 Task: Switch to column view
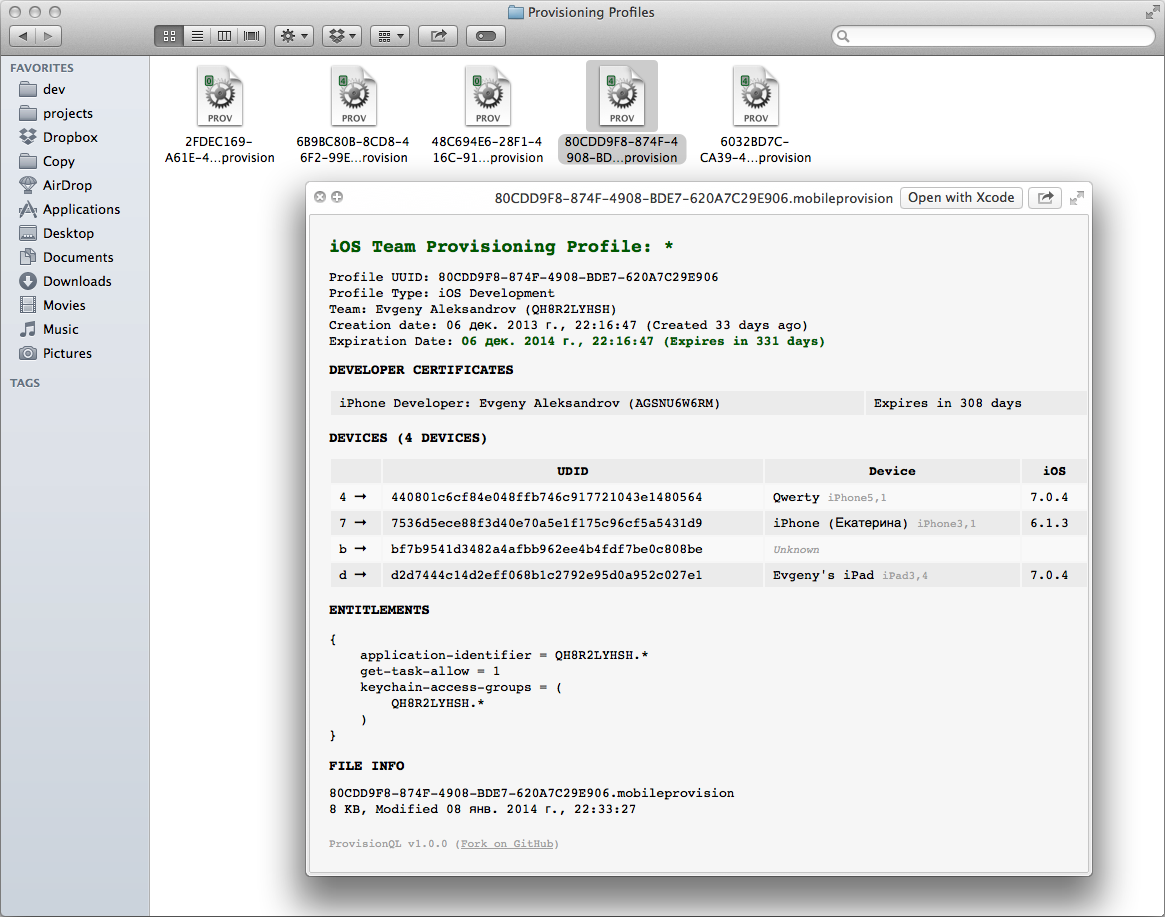click(x=224, y=36)
